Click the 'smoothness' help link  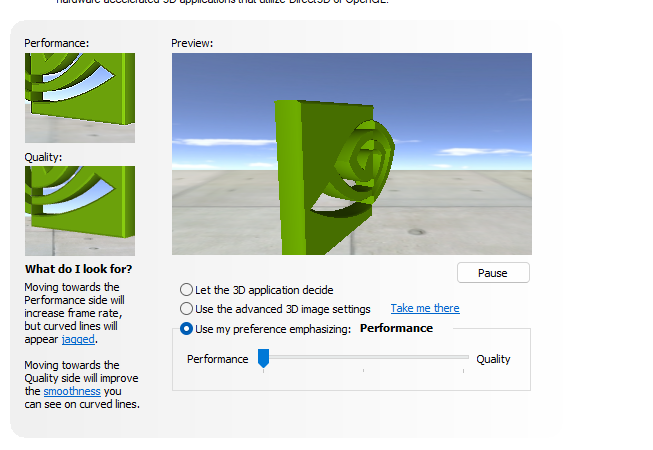[x=72, y=391]
